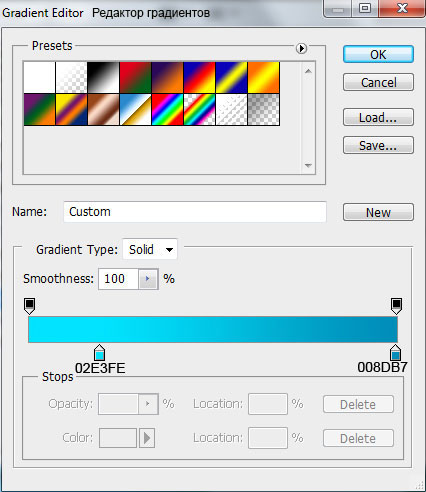The image size is (426, 492).
Task: Select the black to white gradient preset
Action: [103, 77]
